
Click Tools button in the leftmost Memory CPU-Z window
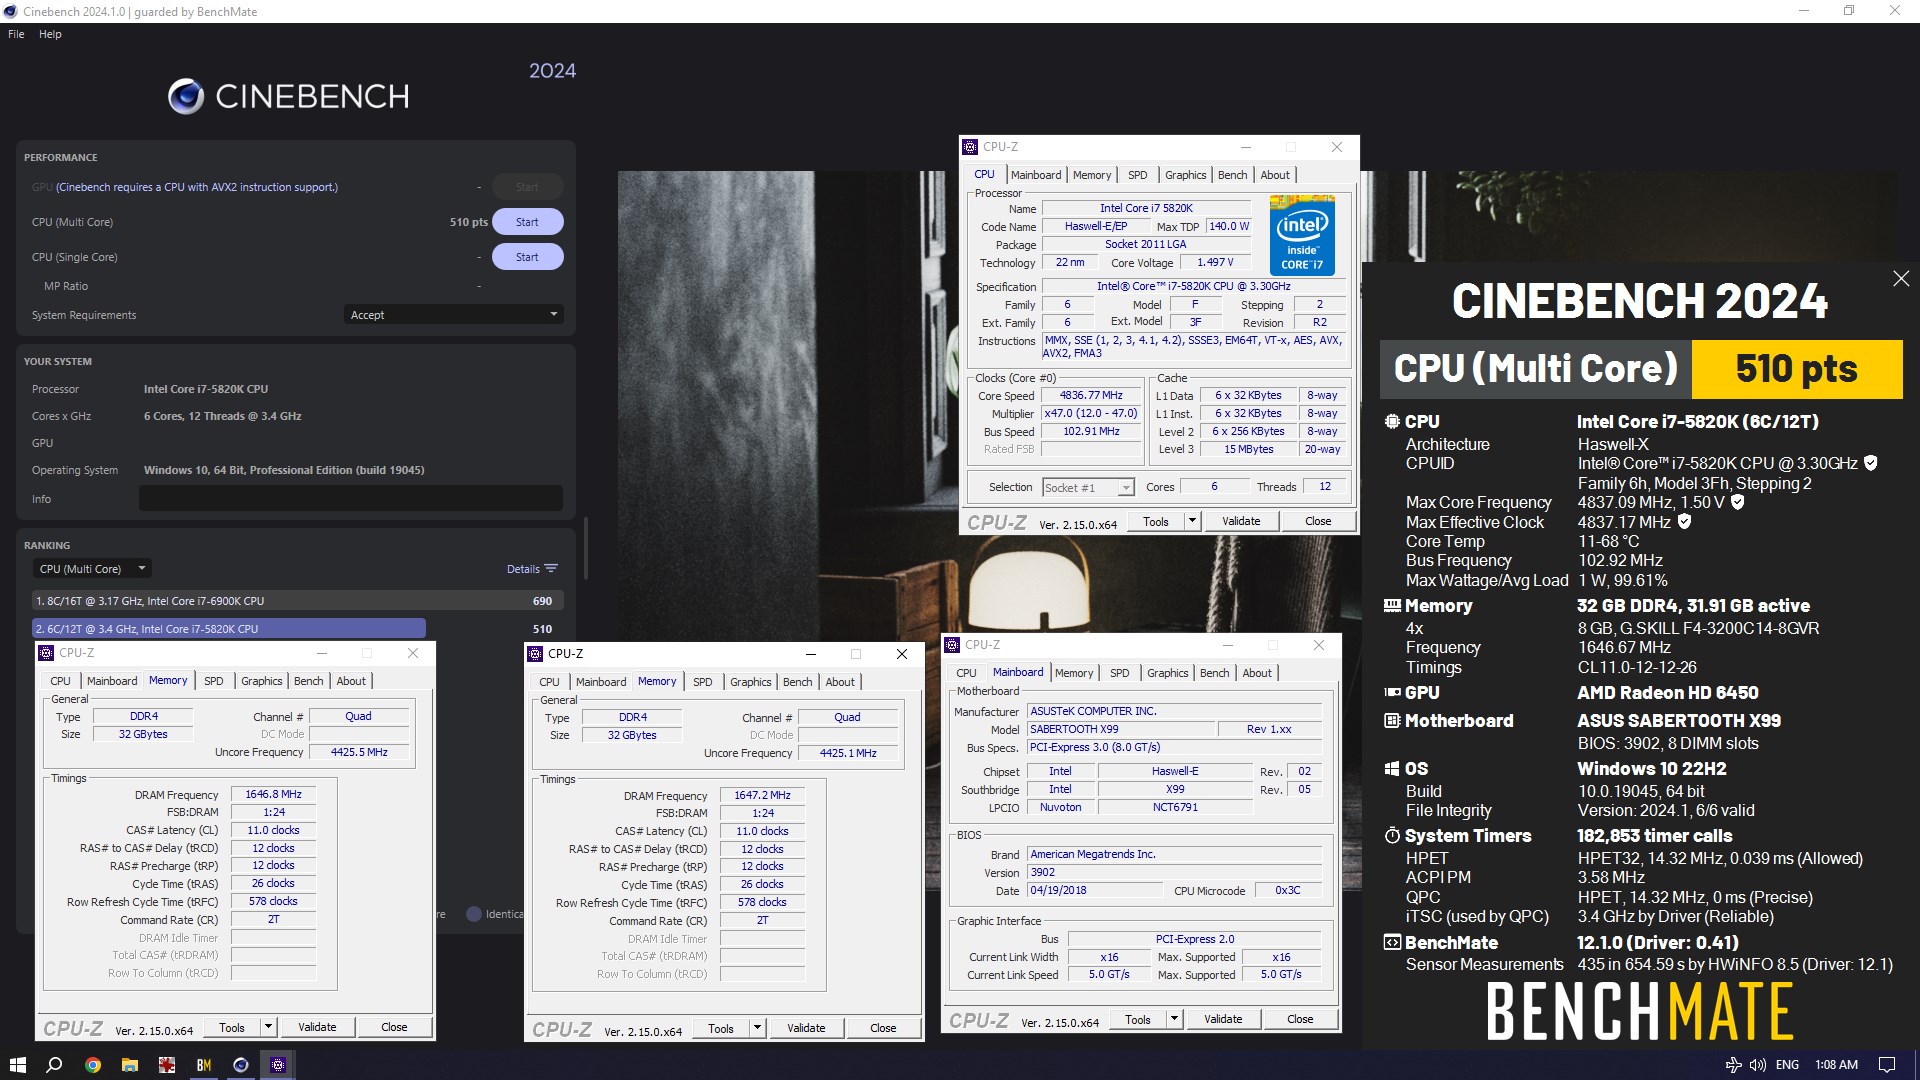pyautogui.click(x=232, y=1027)
